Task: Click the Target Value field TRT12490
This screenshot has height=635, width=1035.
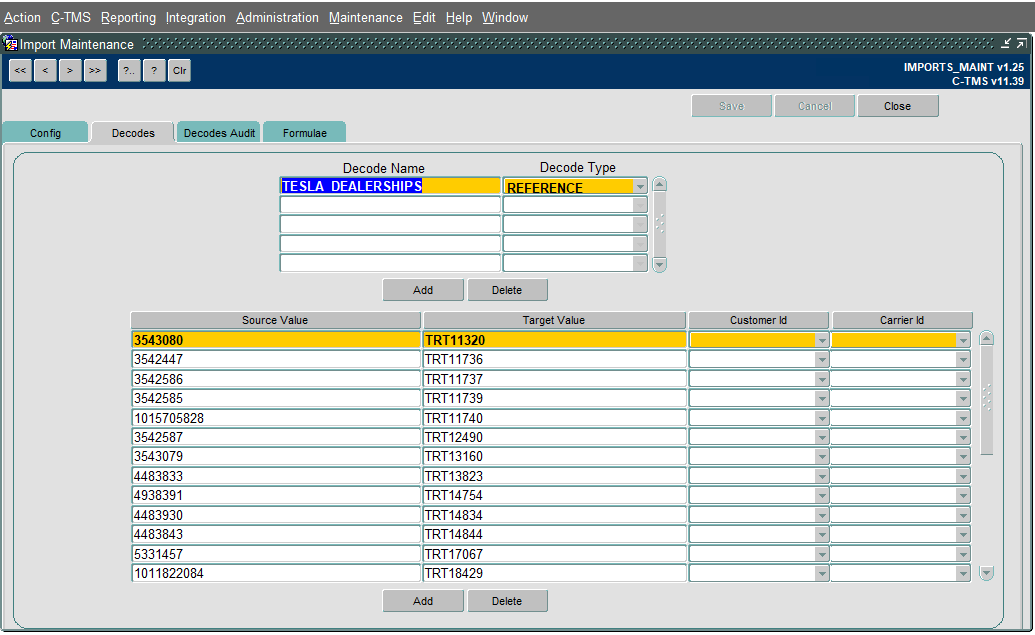Action: (554, 438)
